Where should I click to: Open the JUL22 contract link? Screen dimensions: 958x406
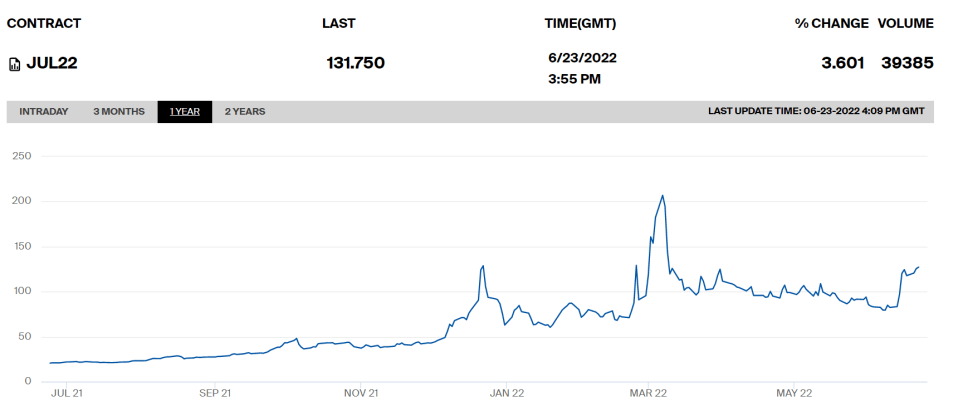click(52, 63)
